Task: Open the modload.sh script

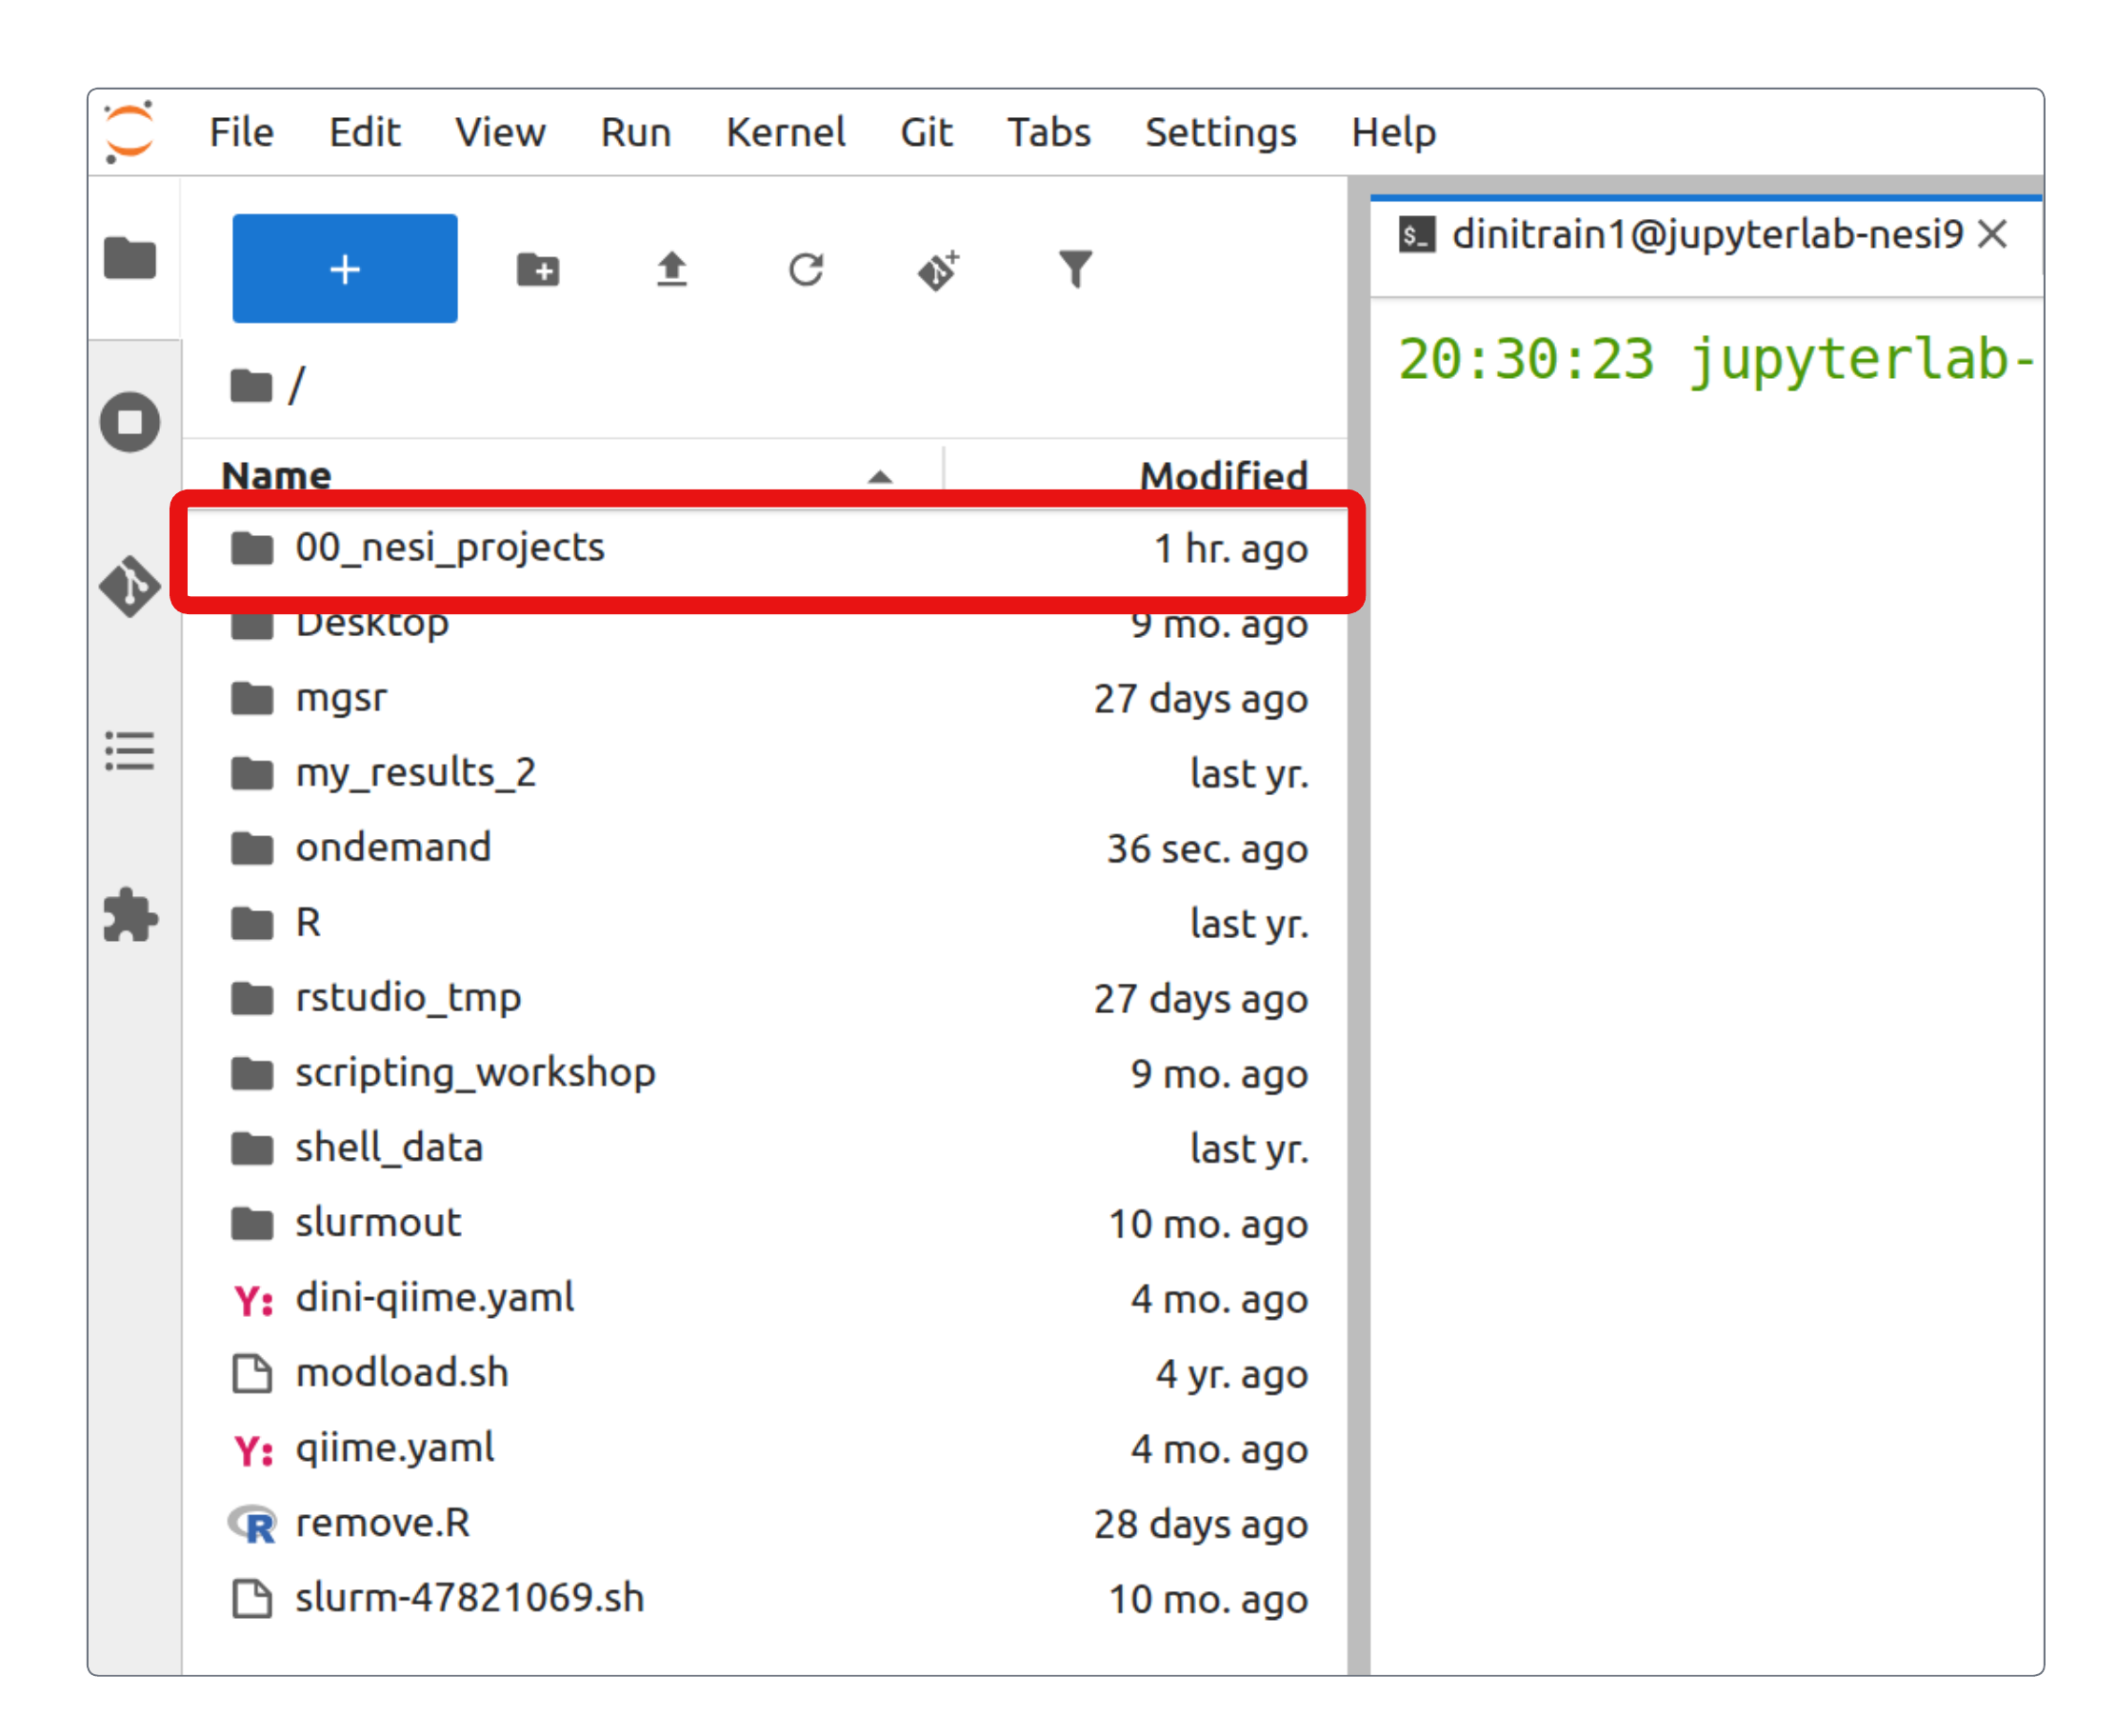Action: coord(402,1373)
